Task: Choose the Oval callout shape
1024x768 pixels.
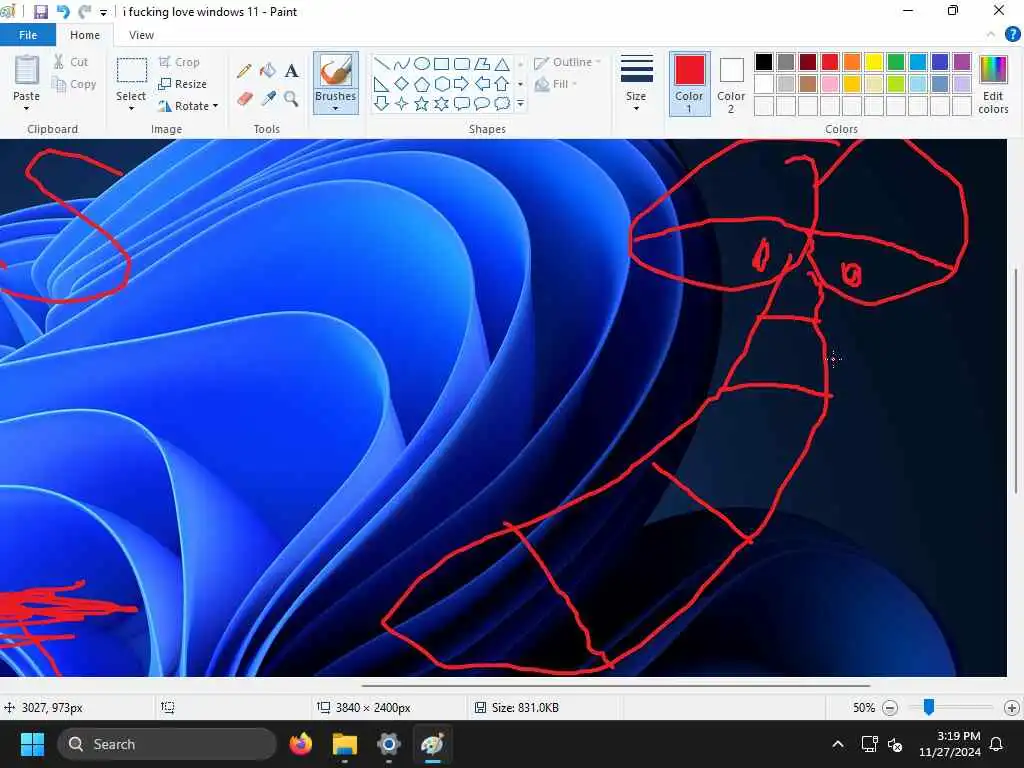Action: pyautogui.click(x=482, y=103)
